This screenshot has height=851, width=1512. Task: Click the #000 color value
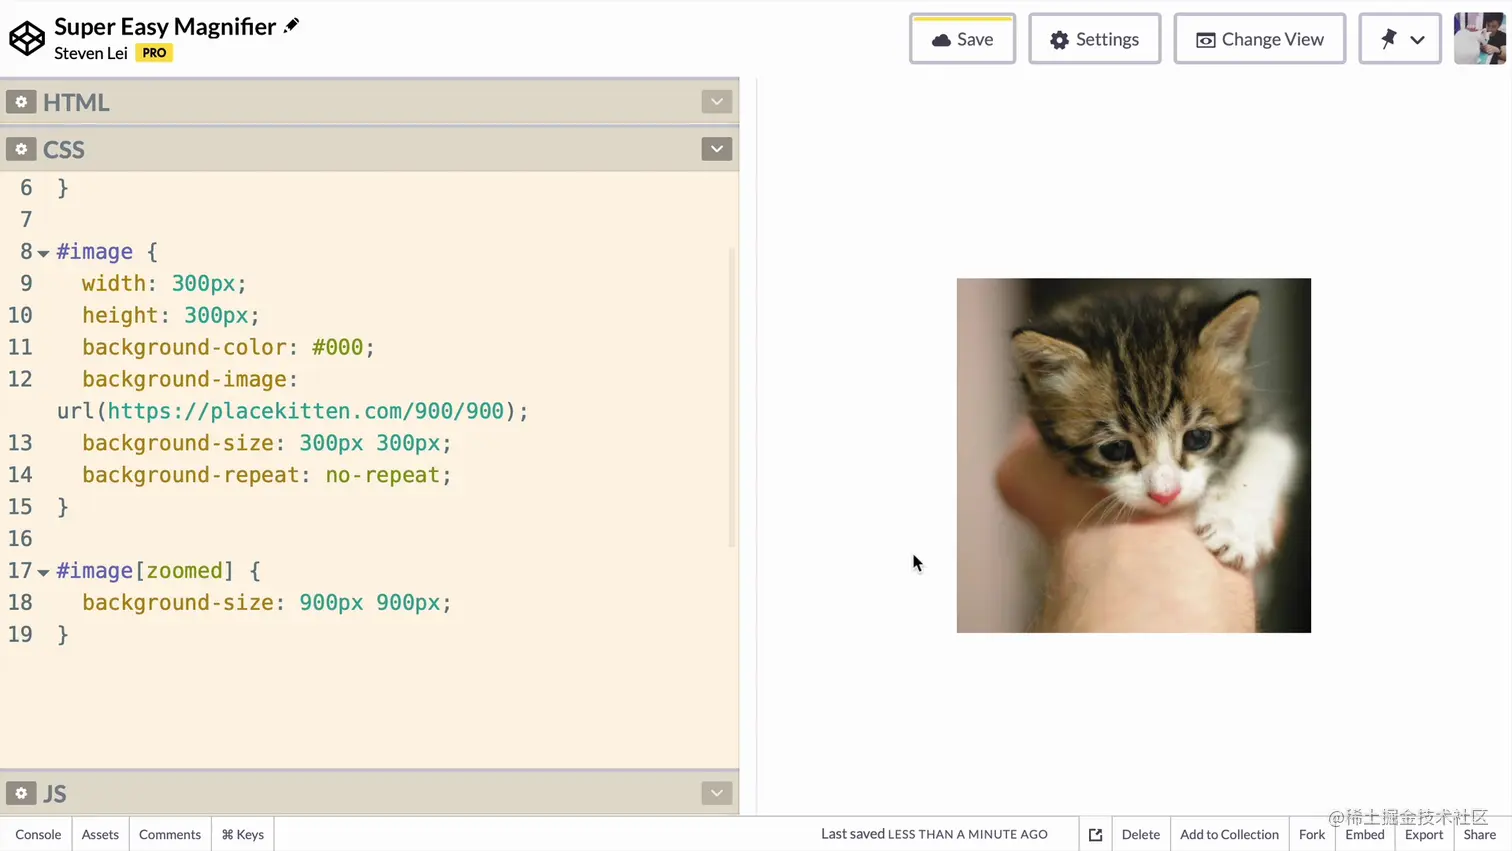tap(337, 347)
